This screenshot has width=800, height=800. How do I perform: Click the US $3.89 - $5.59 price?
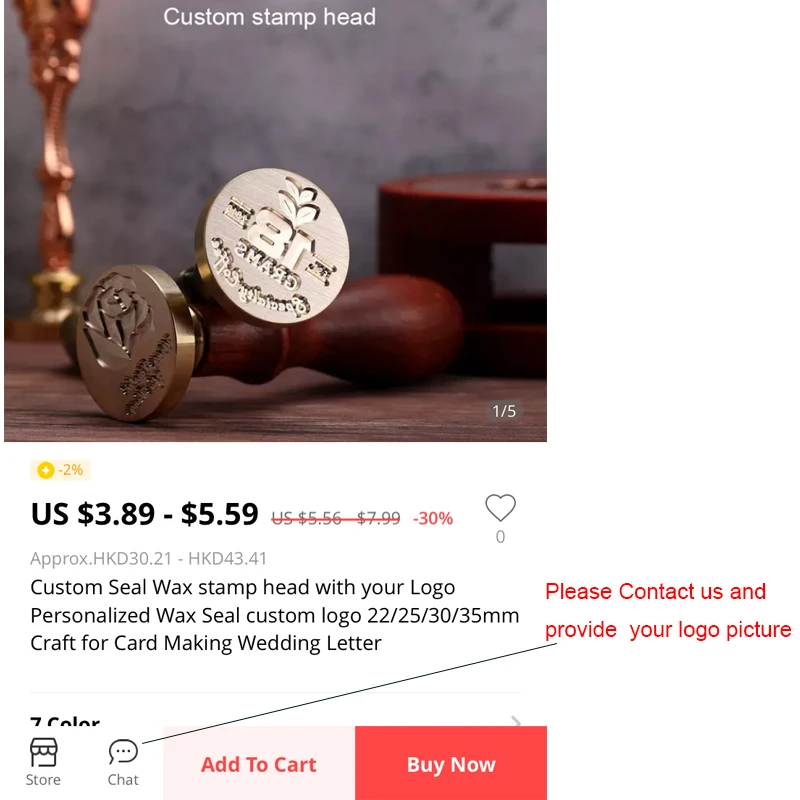click(x=144, y=514)
